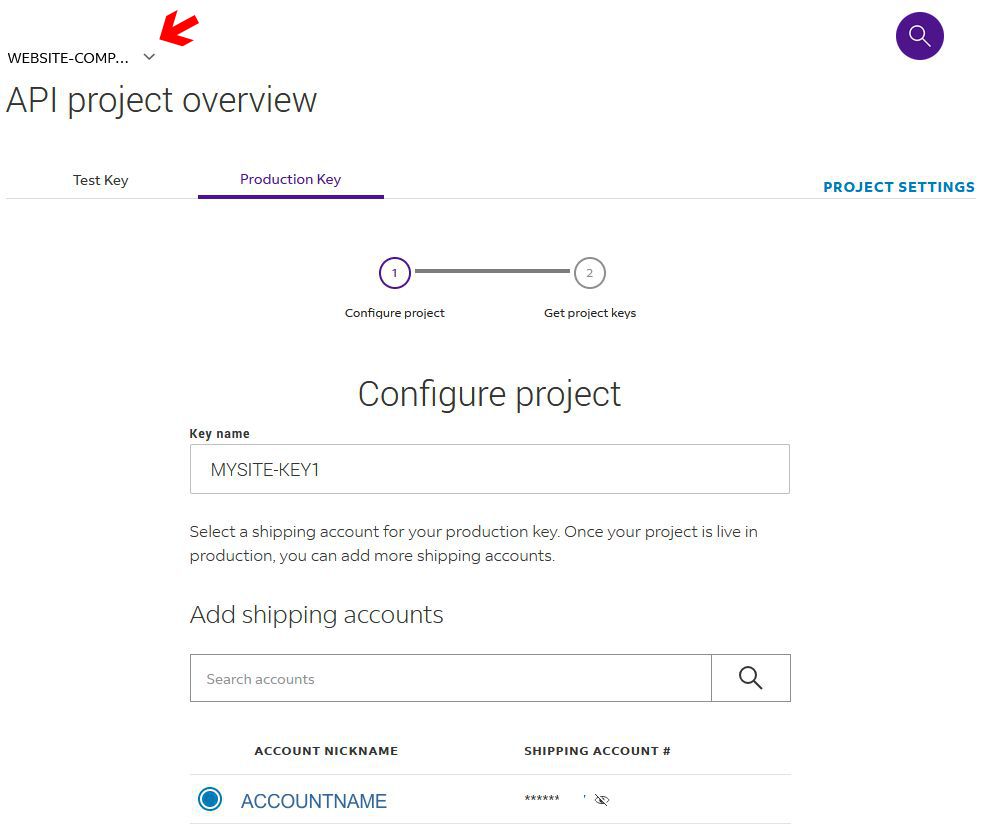Expand the project selector chevron
Viewport: 992px width, 827px height.
149,57
